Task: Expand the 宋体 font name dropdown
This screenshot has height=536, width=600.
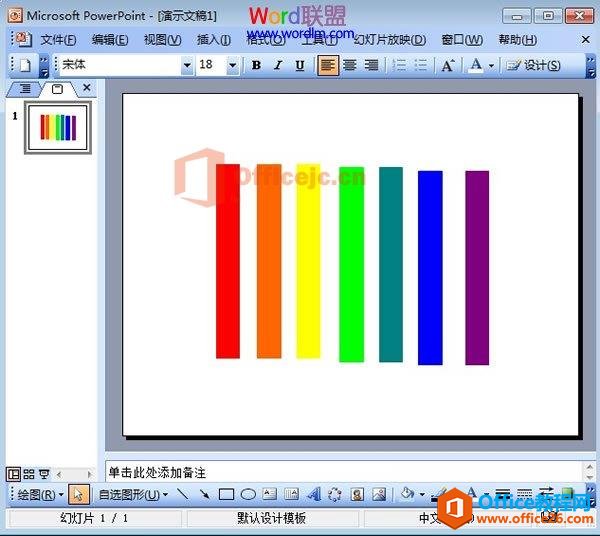Action: coord(187,65)
